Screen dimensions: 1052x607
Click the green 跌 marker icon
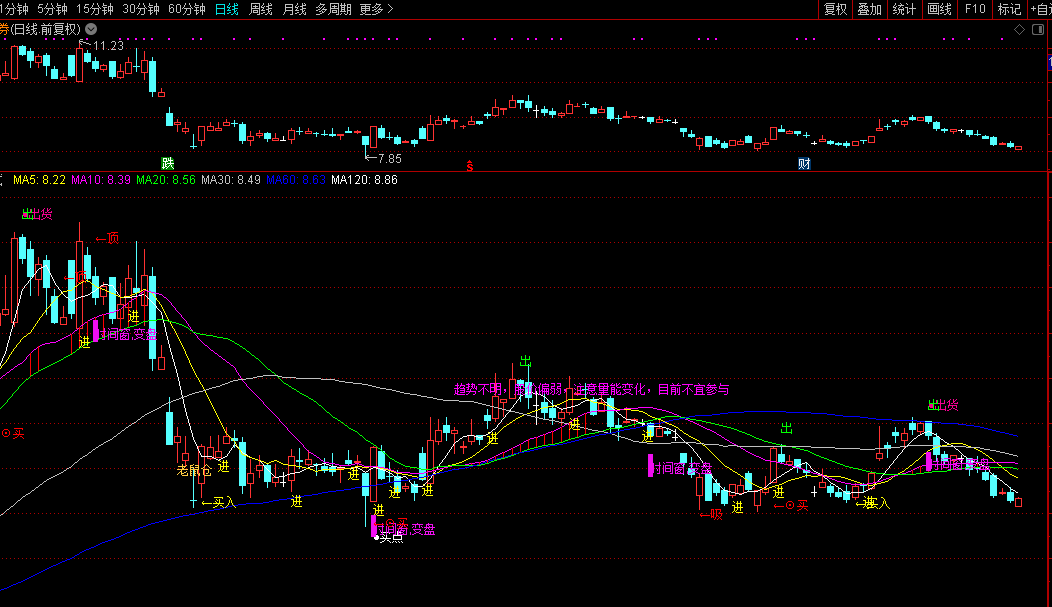(168, 163)
